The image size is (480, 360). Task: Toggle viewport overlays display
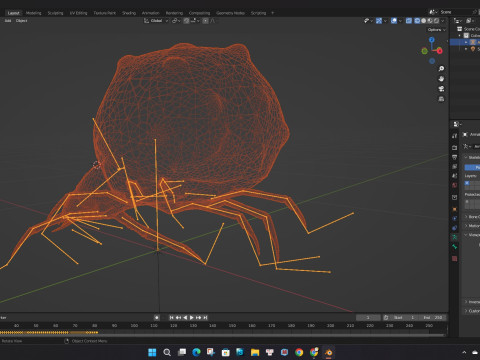coord(394,21)
